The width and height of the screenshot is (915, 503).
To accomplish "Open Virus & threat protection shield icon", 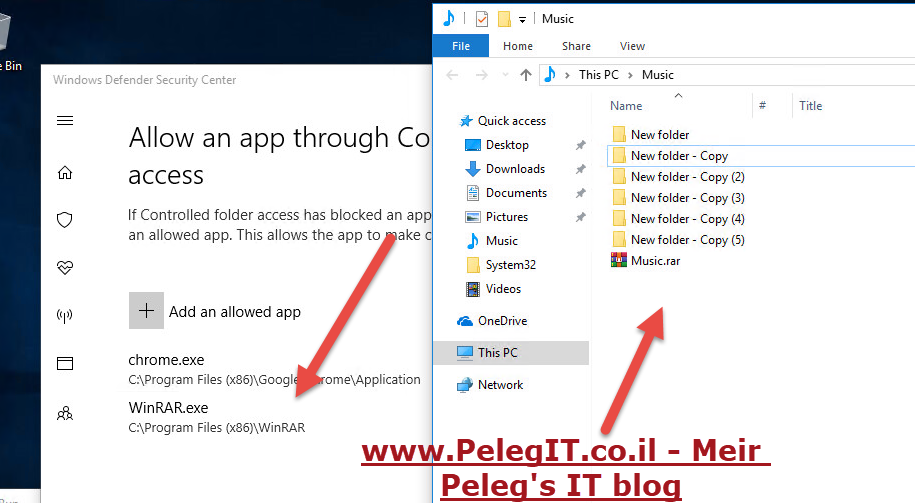I will (65, 220).
